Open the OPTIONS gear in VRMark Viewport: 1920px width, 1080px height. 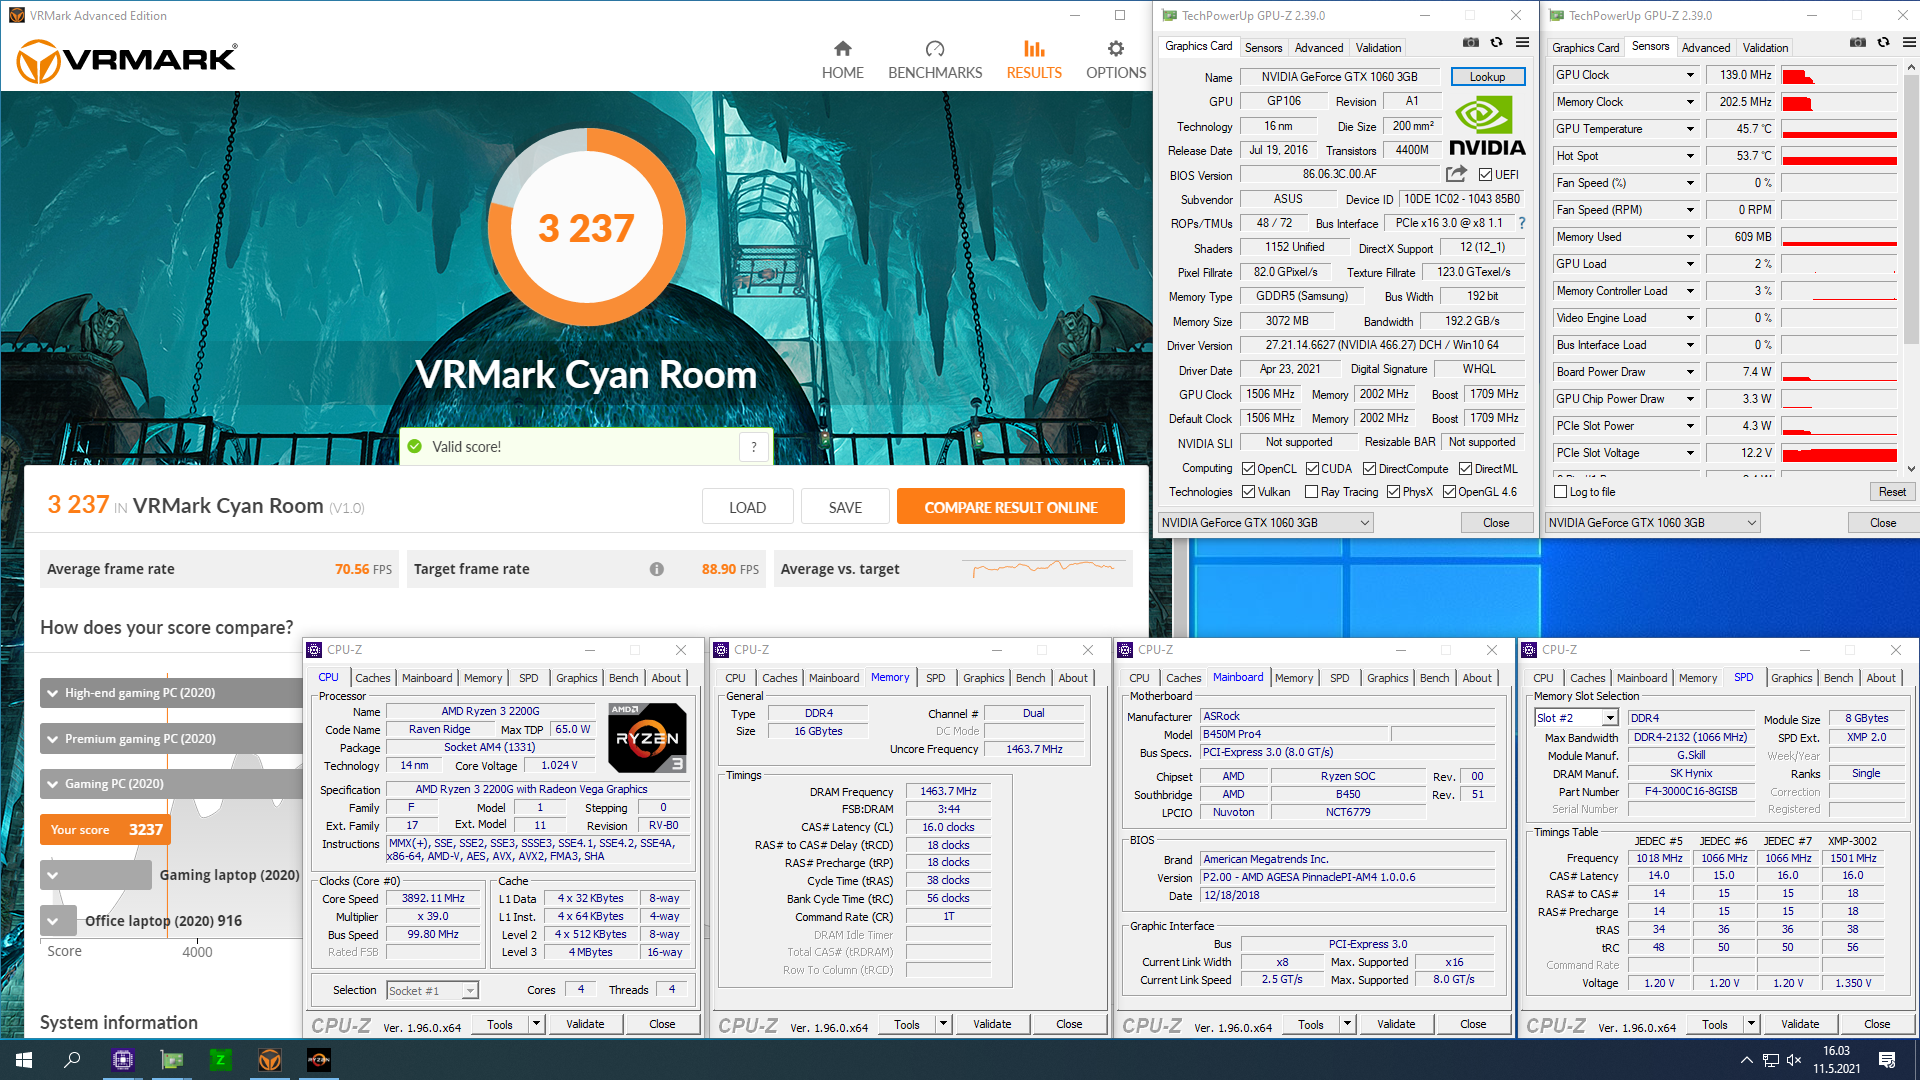[1116, 49]
